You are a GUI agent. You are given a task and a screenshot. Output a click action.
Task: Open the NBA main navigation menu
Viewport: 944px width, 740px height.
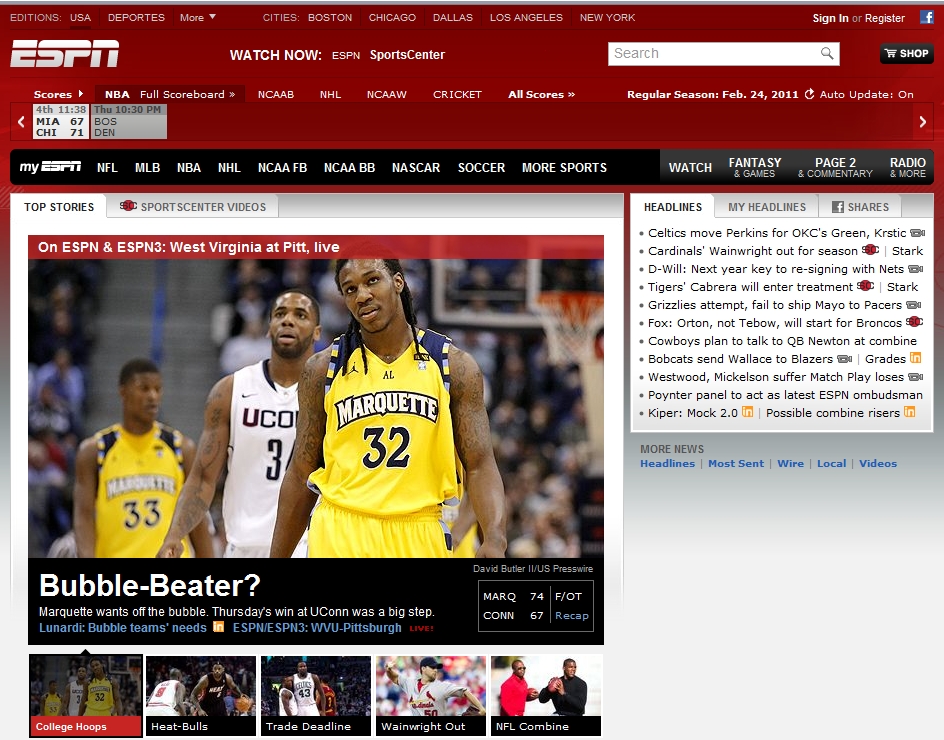coord(188,167)
